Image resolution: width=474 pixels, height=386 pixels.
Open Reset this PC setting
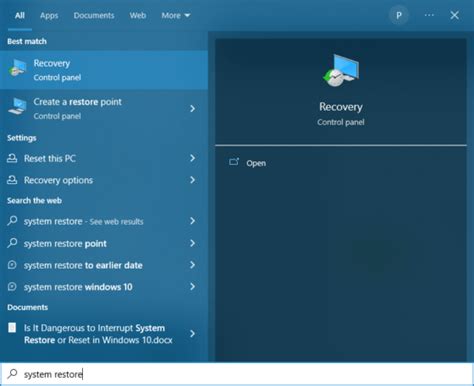click(104, 158)
